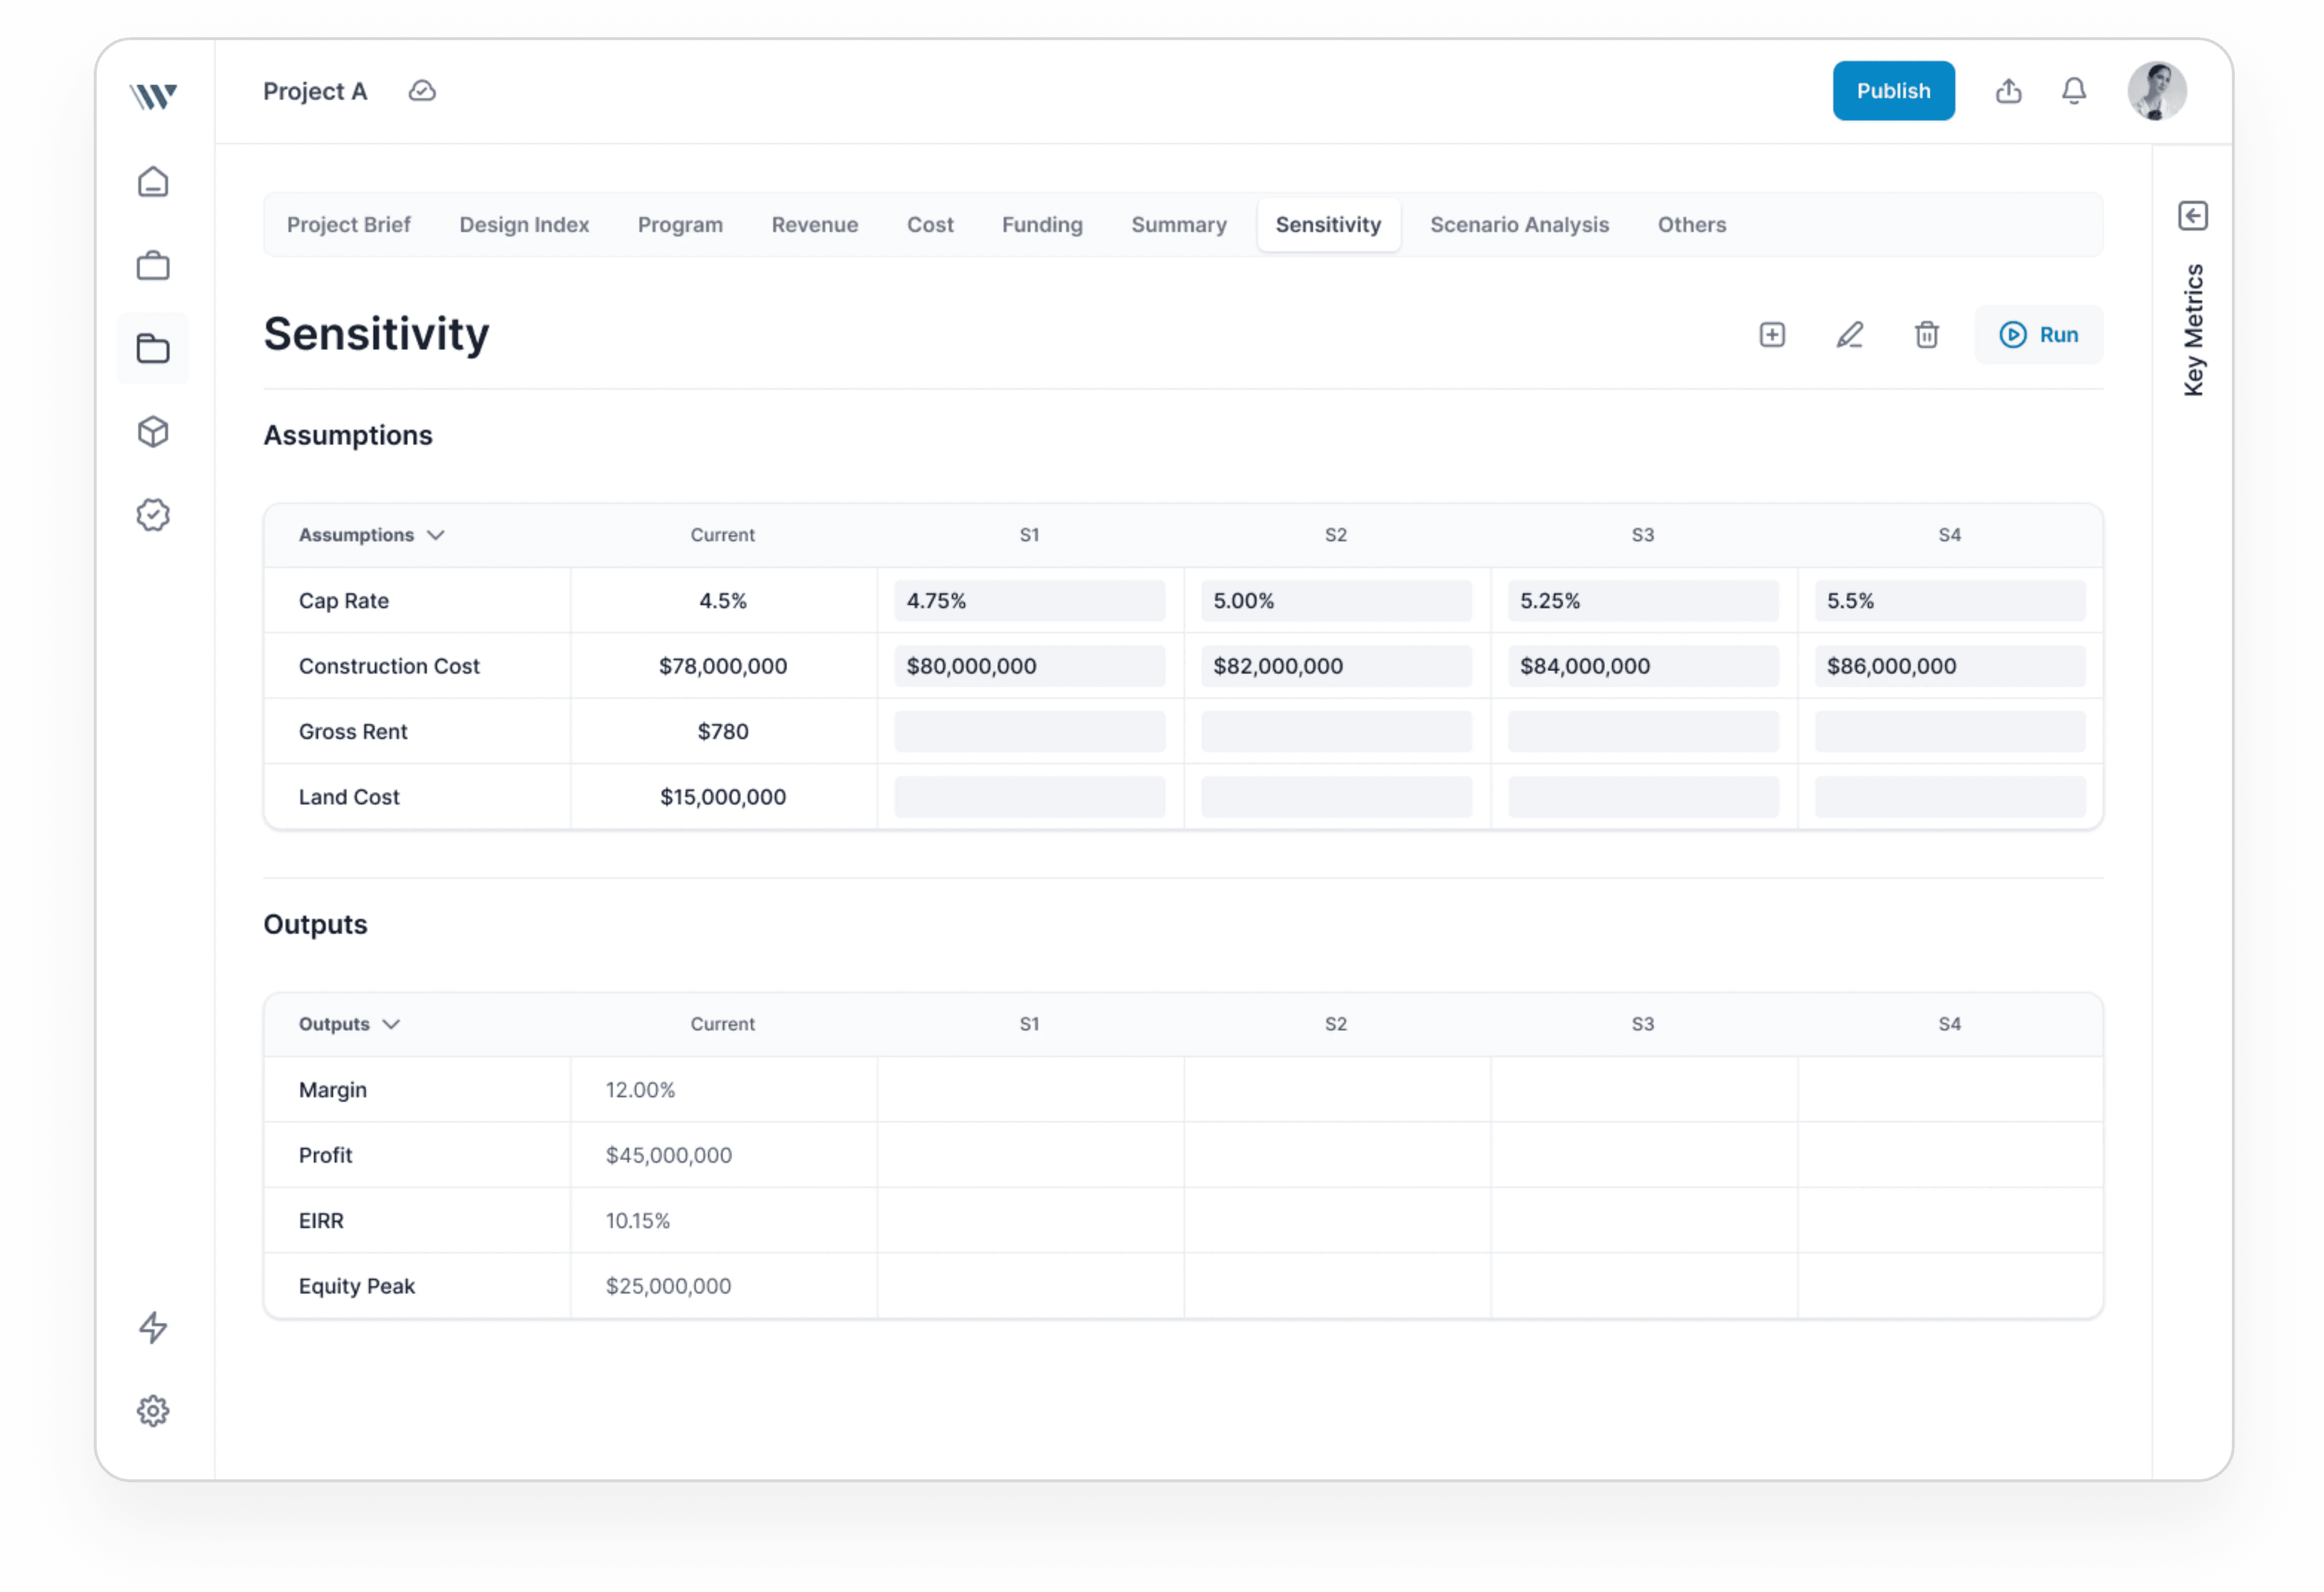Open the briefcase icon in sidebar
The width and height of the screenshot is (2324, 1592).
pos(153,266)
